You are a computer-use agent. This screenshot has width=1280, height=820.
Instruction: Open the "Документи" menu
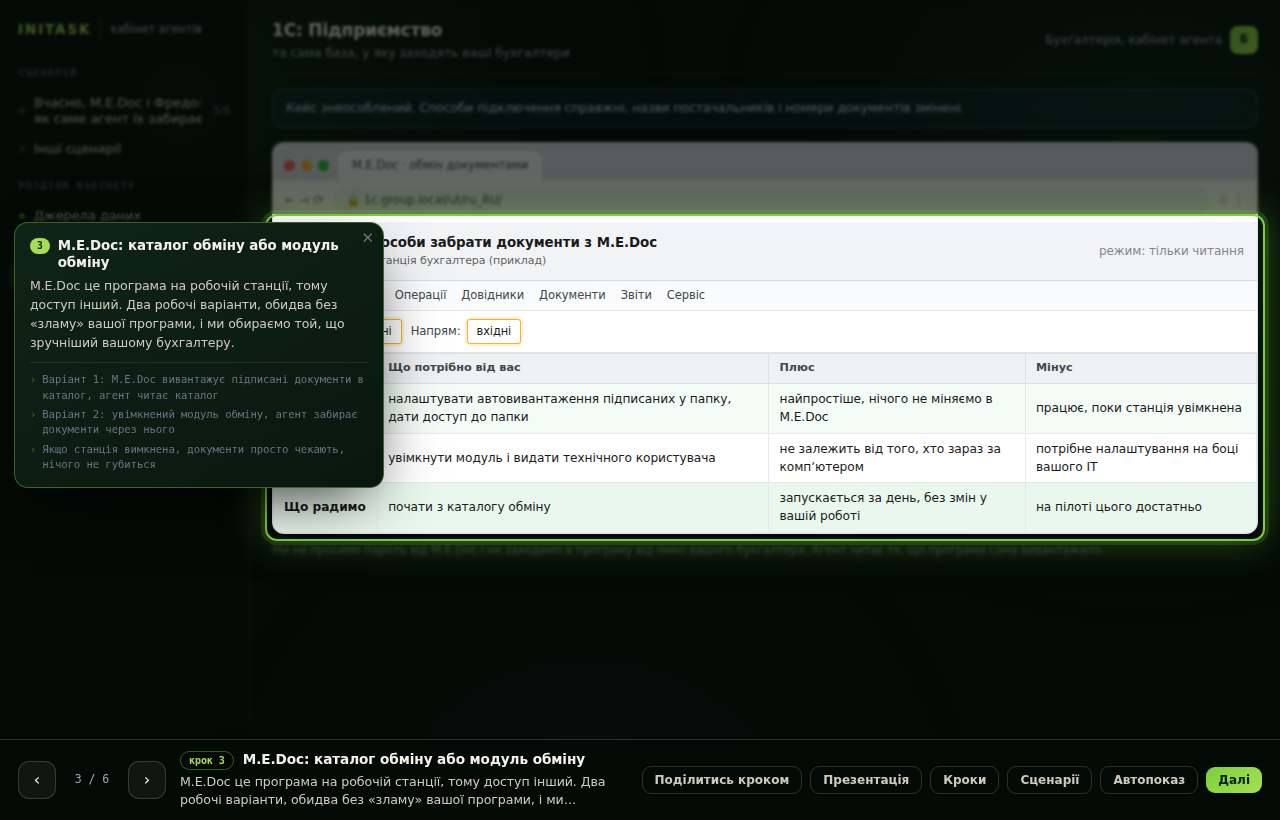point(572,295)
